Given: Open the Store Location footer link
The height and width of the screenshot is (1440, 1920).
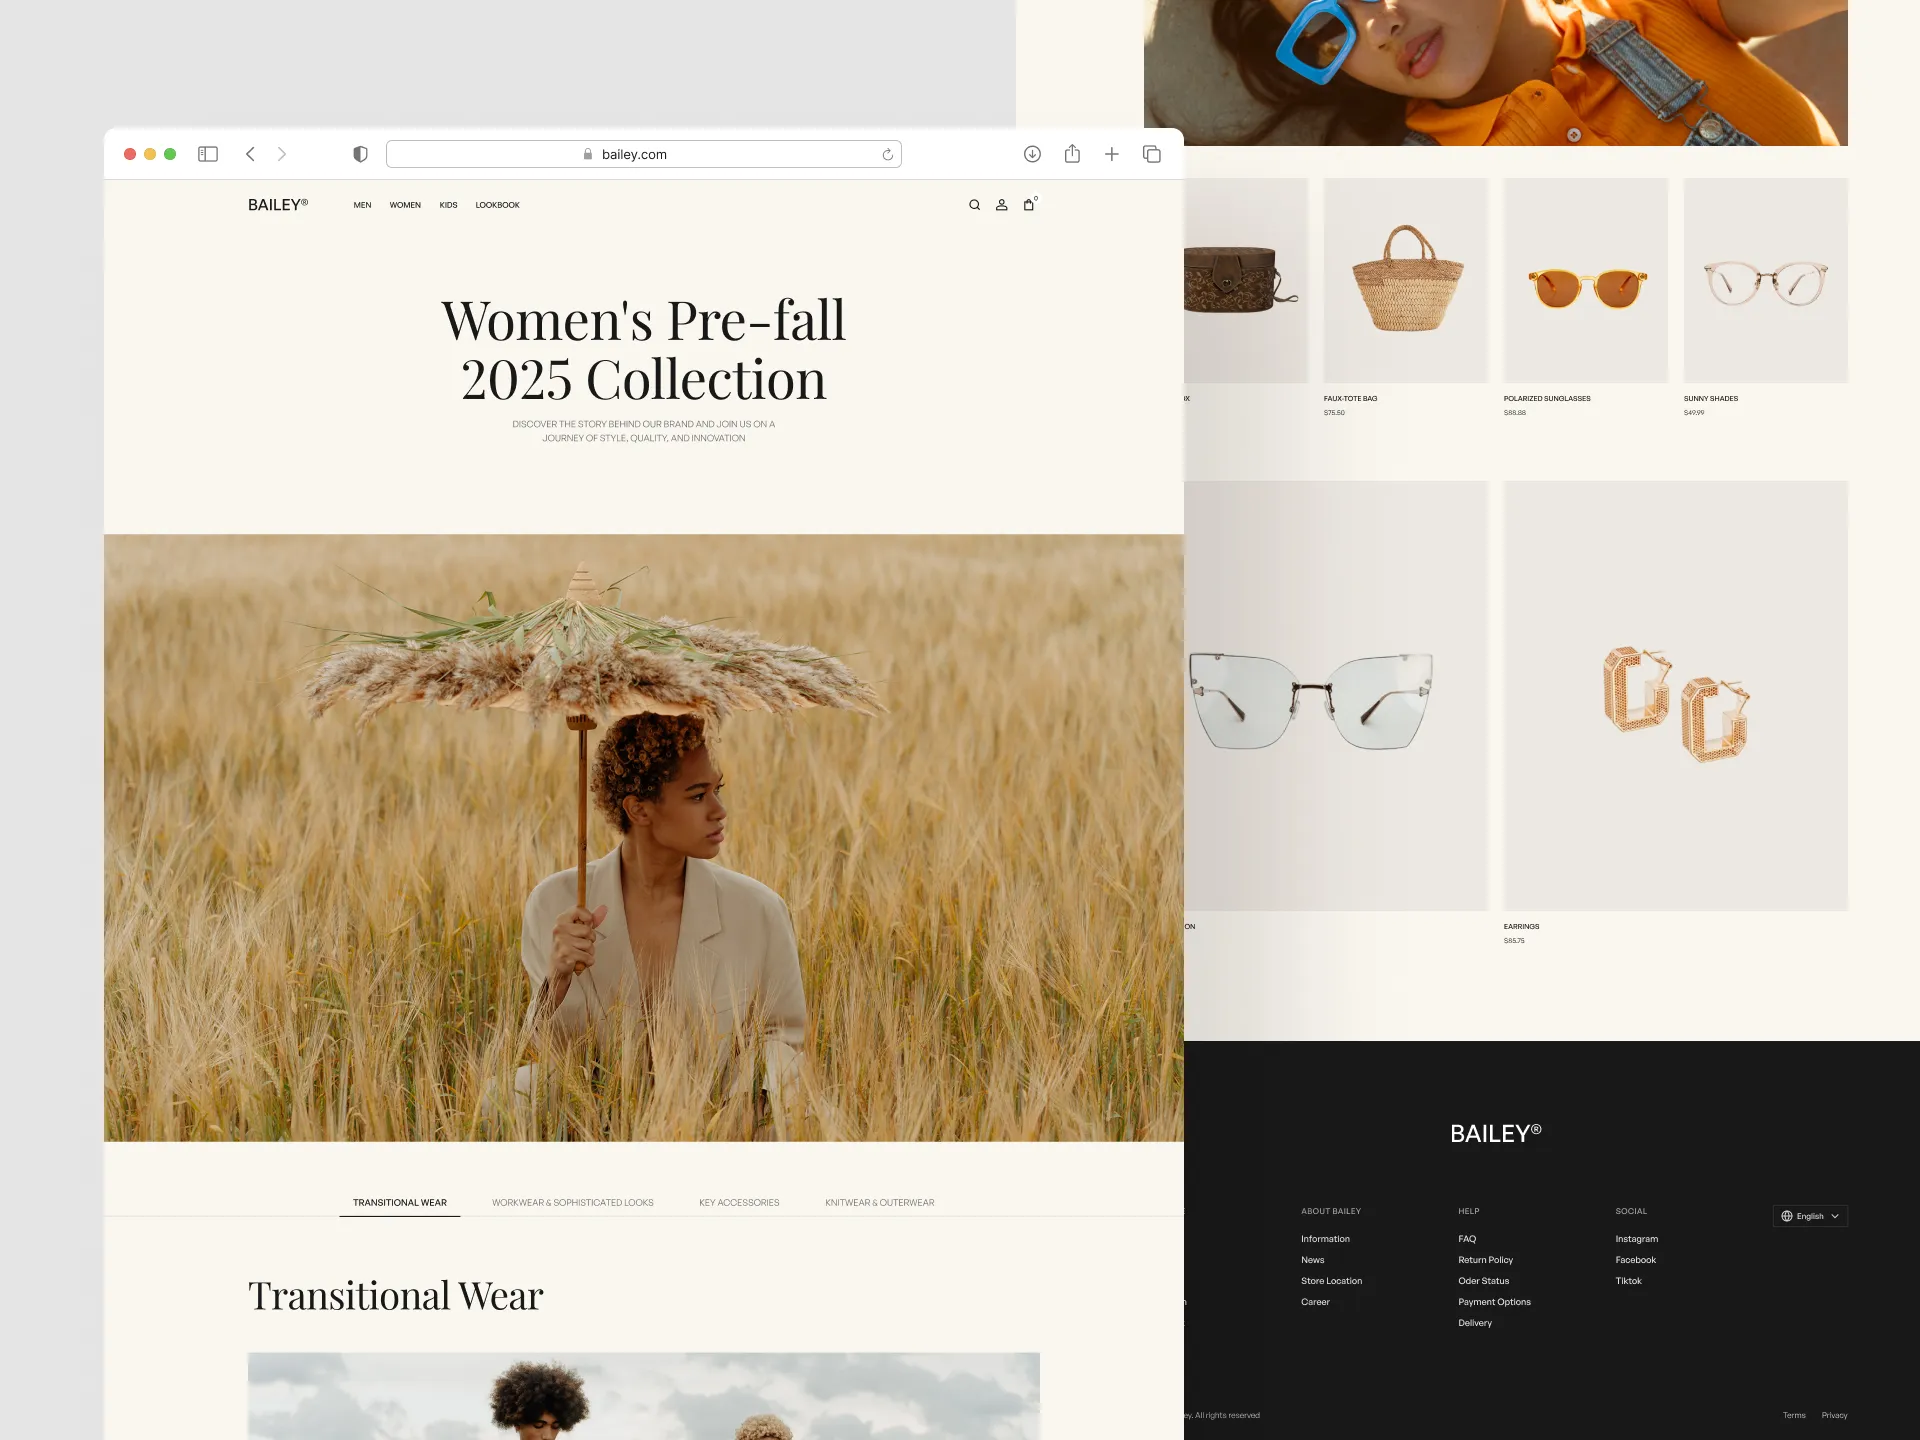Looking at the screenshot, I should coord(1331,1281).
